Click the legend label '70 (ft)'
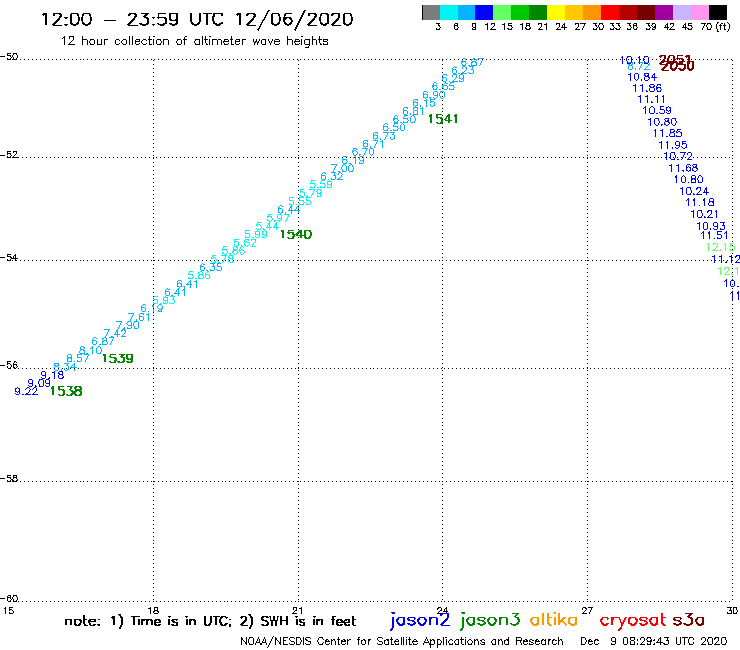Screen dimensions: 740x650 point(715,27)
